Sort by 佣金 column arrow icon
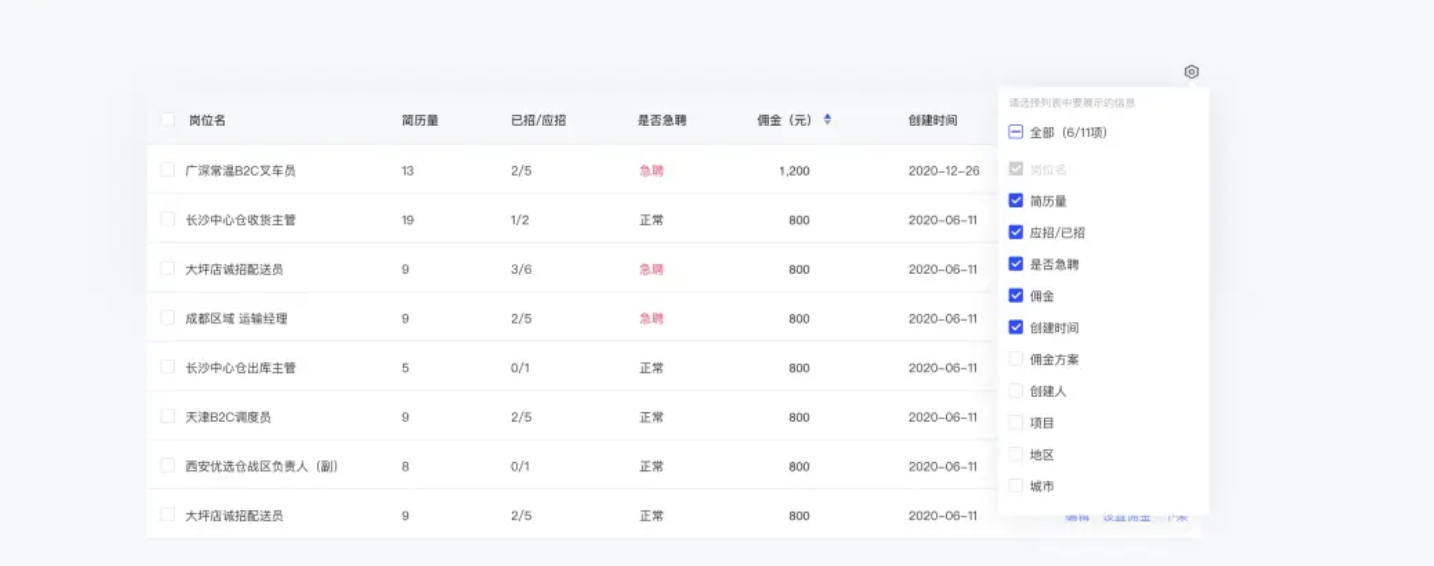Image resolution: width=1434 pixels, height=566 pixels. click(x=827, y=120)
